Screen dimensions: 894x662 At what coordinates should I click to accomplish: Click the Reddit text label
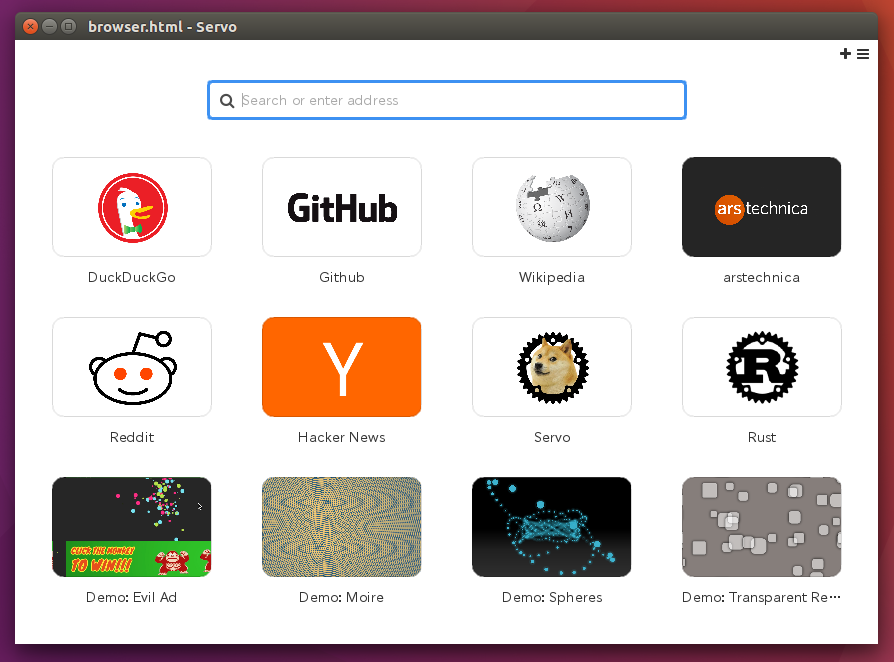point(132,437)
